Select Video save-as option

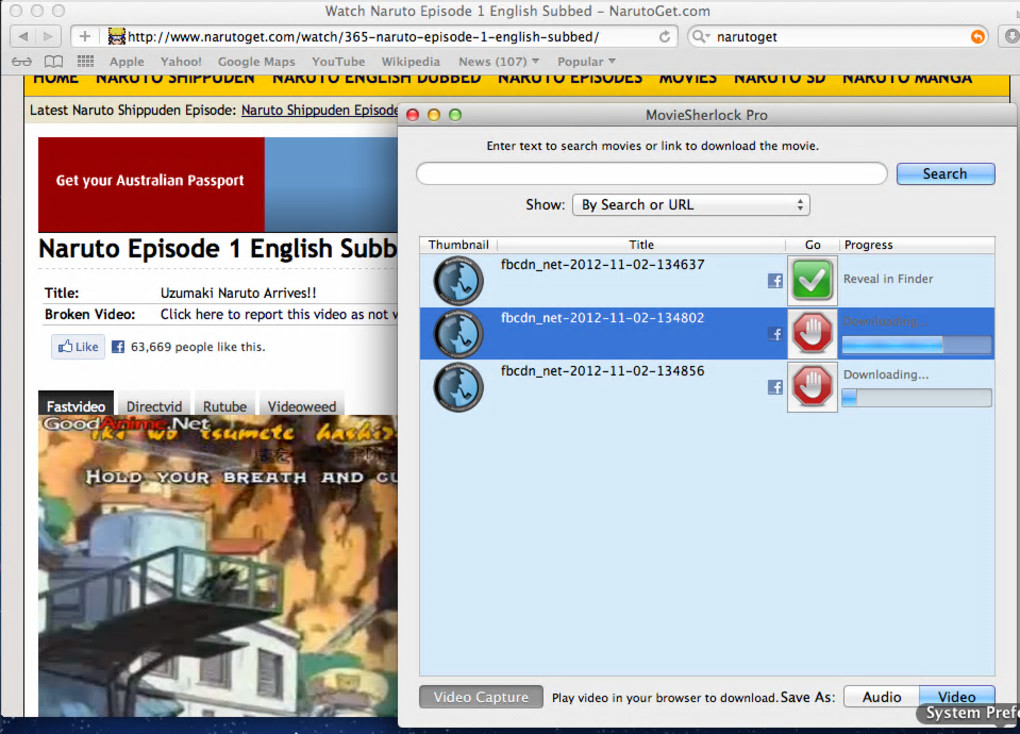pos(957,697)
